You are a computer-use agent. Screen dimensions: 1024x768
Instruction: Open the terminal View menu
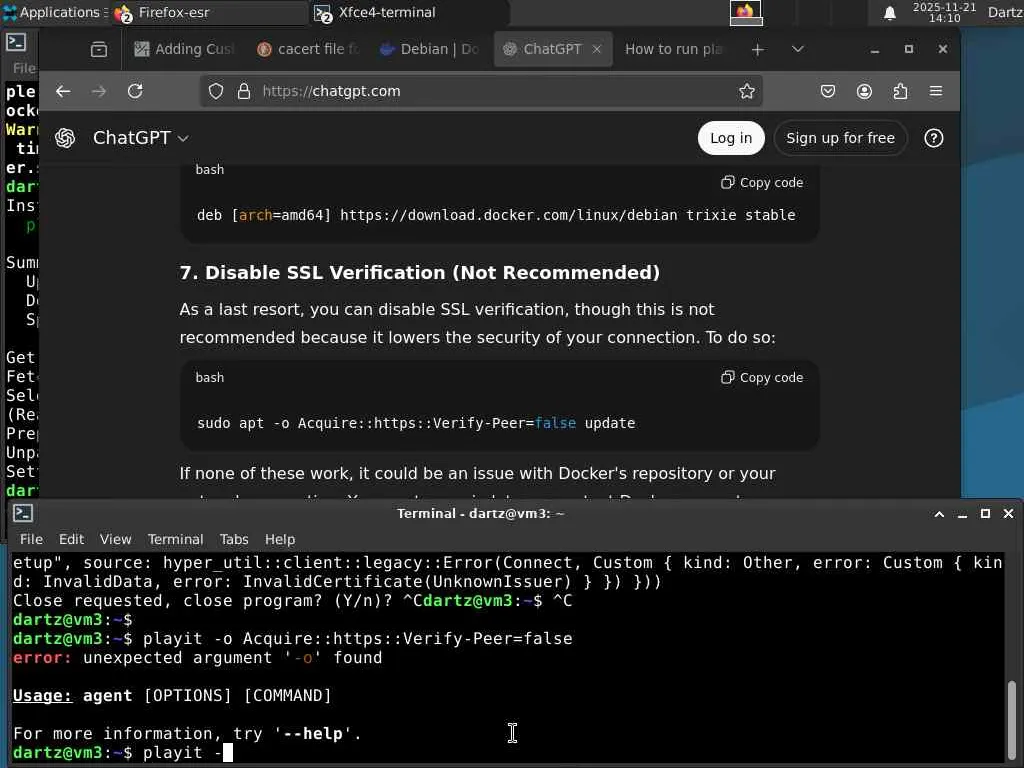[116, 539]
